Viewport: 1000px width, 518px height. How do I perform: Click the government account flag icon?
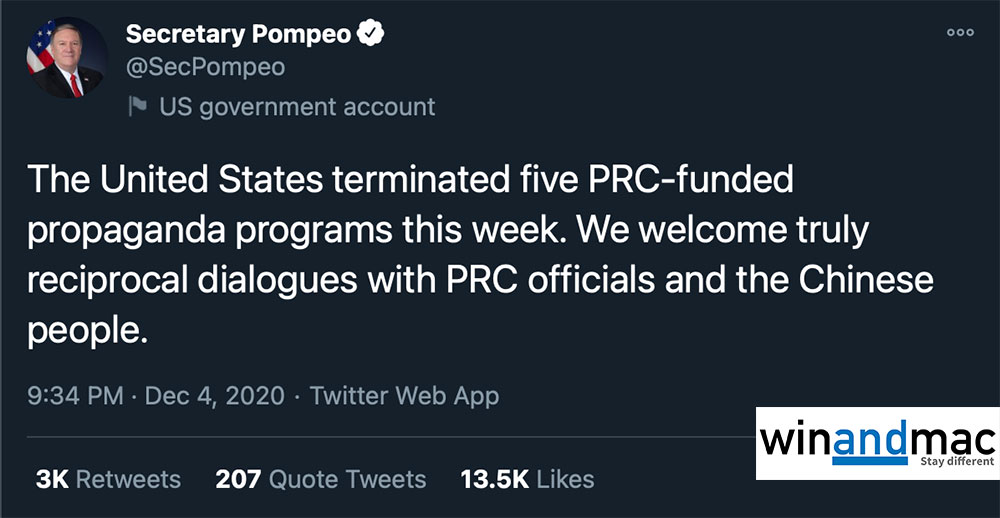139,106
